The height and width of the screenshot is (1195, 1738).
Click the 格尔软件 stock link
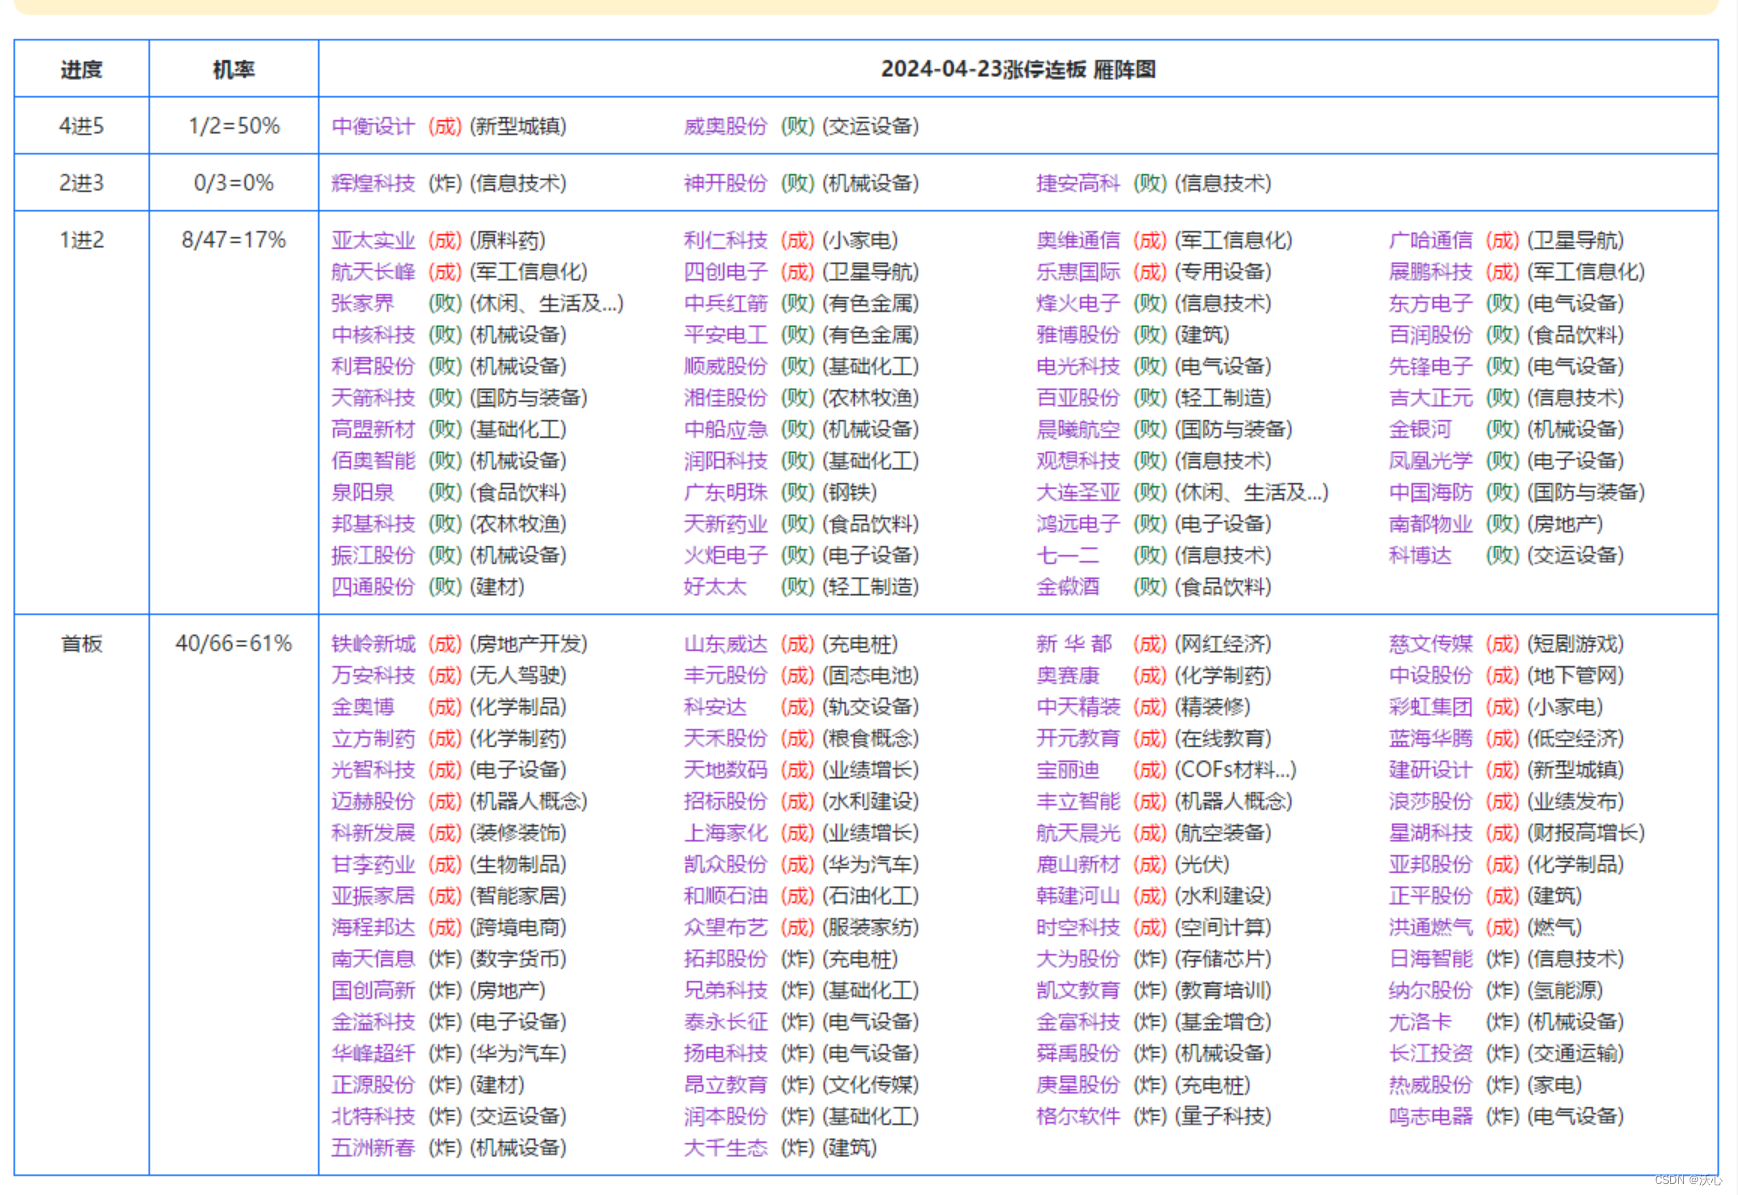coord(1078,1117)
